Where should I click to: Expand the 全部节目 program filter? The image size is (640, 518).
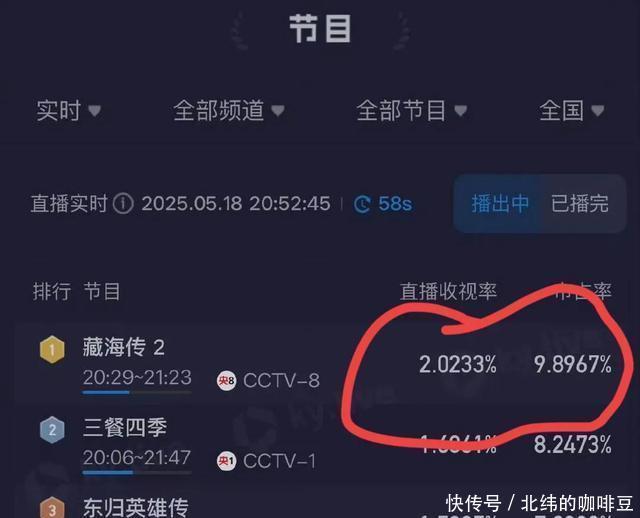pyautogui.click(x=411, y=111)
